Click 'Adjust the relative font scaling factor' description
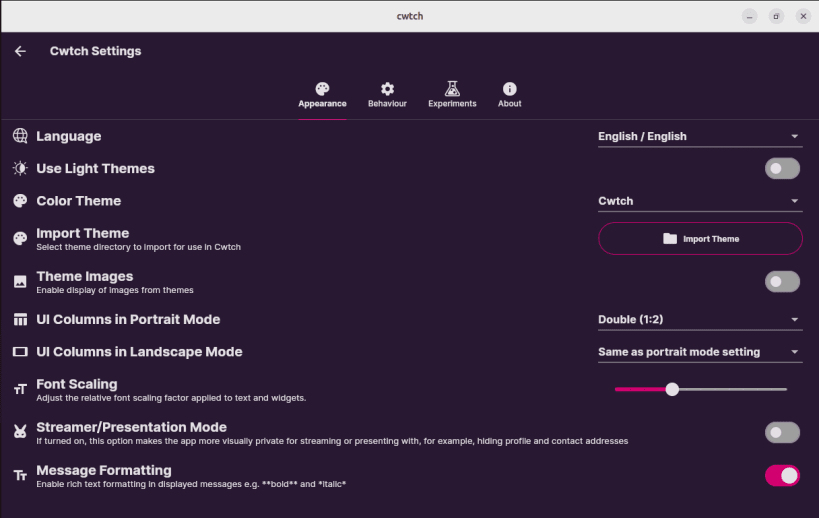The image size is (819, 518). [171, 398]
